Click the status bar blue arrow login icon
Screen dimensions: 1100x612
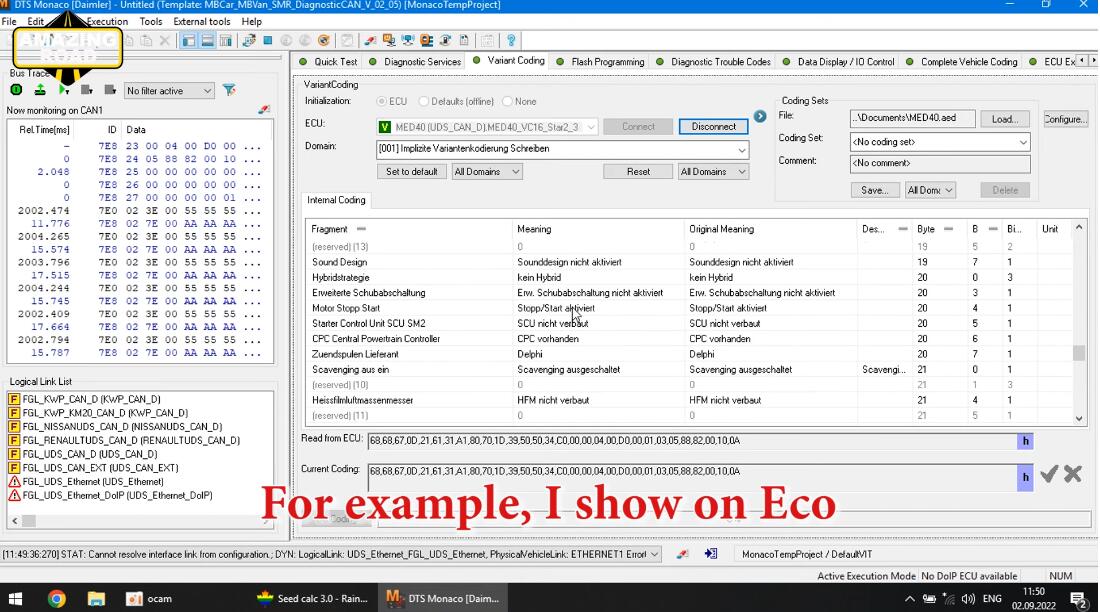coord(711,554)
